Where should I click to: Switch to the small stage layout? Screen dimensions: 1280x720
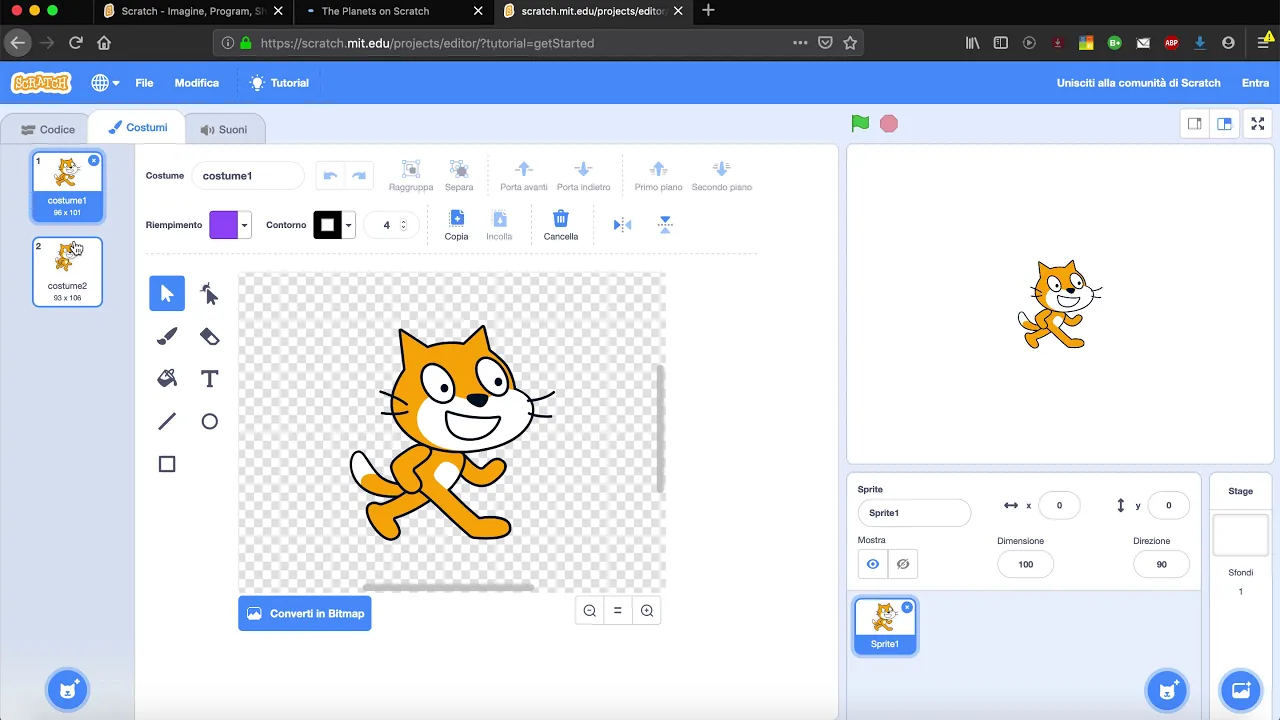1194,124
